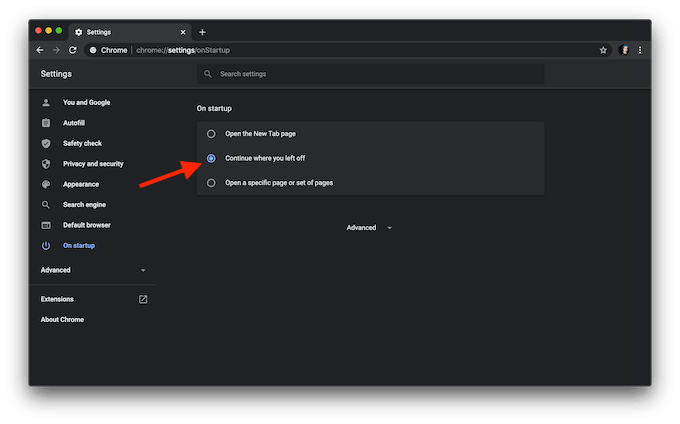
Task: Click the Search settings input field
Action: tap(370, 74)
